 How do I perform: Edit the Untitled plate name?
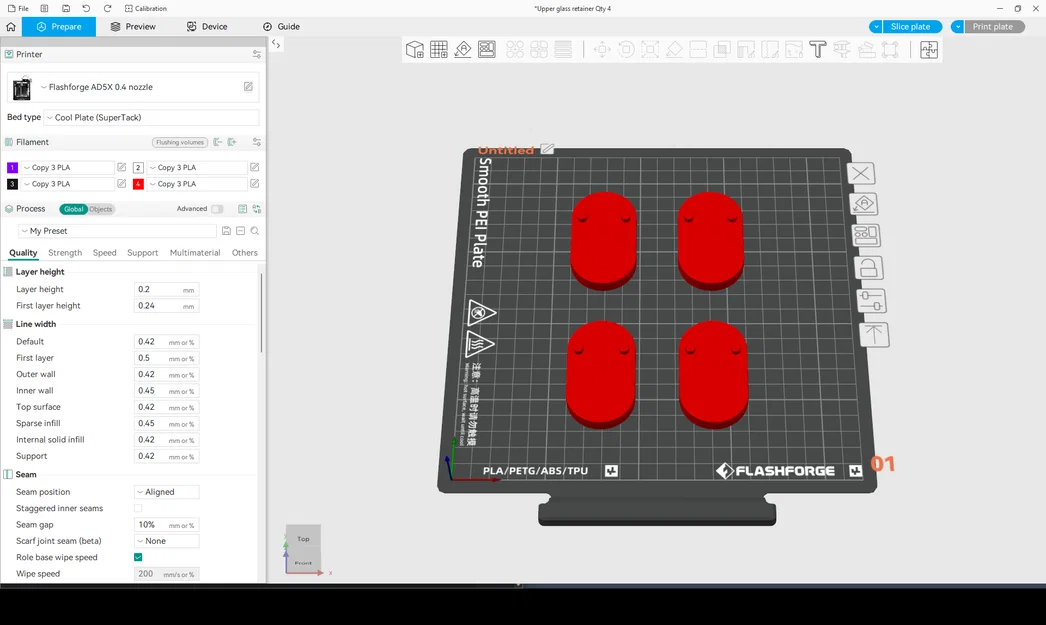(x=548, y=149)
